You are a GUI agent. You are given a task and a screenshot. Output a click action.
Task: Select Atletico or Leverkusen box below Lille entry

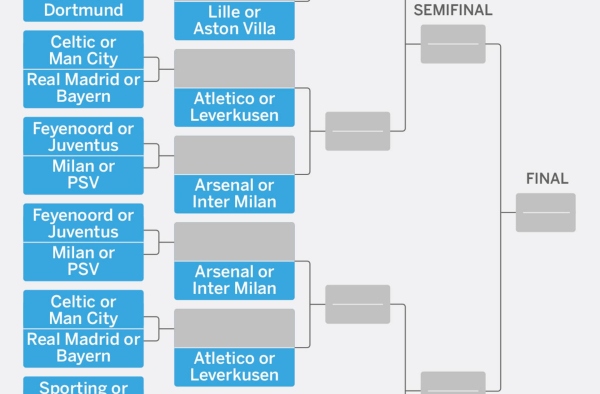(x=234, y=107)
